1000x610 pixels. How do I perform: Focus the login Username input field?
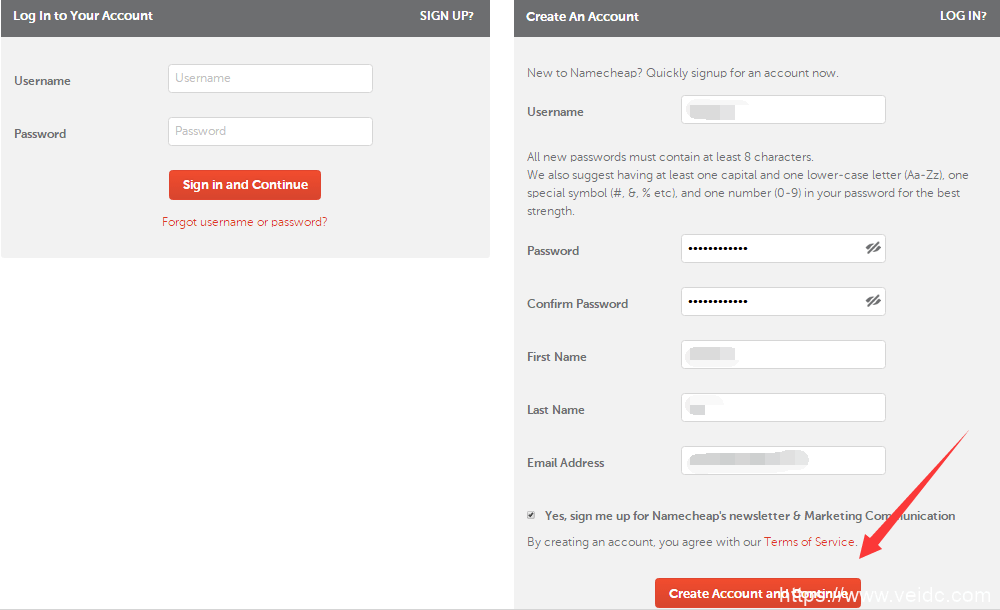coord(270,79)
